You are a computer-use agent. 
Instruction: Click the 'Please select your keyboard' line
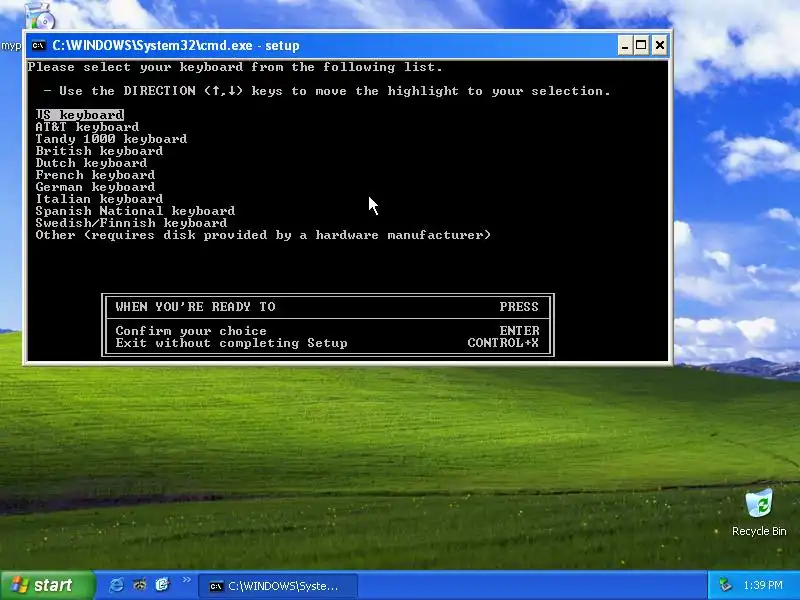coord(235,67)
